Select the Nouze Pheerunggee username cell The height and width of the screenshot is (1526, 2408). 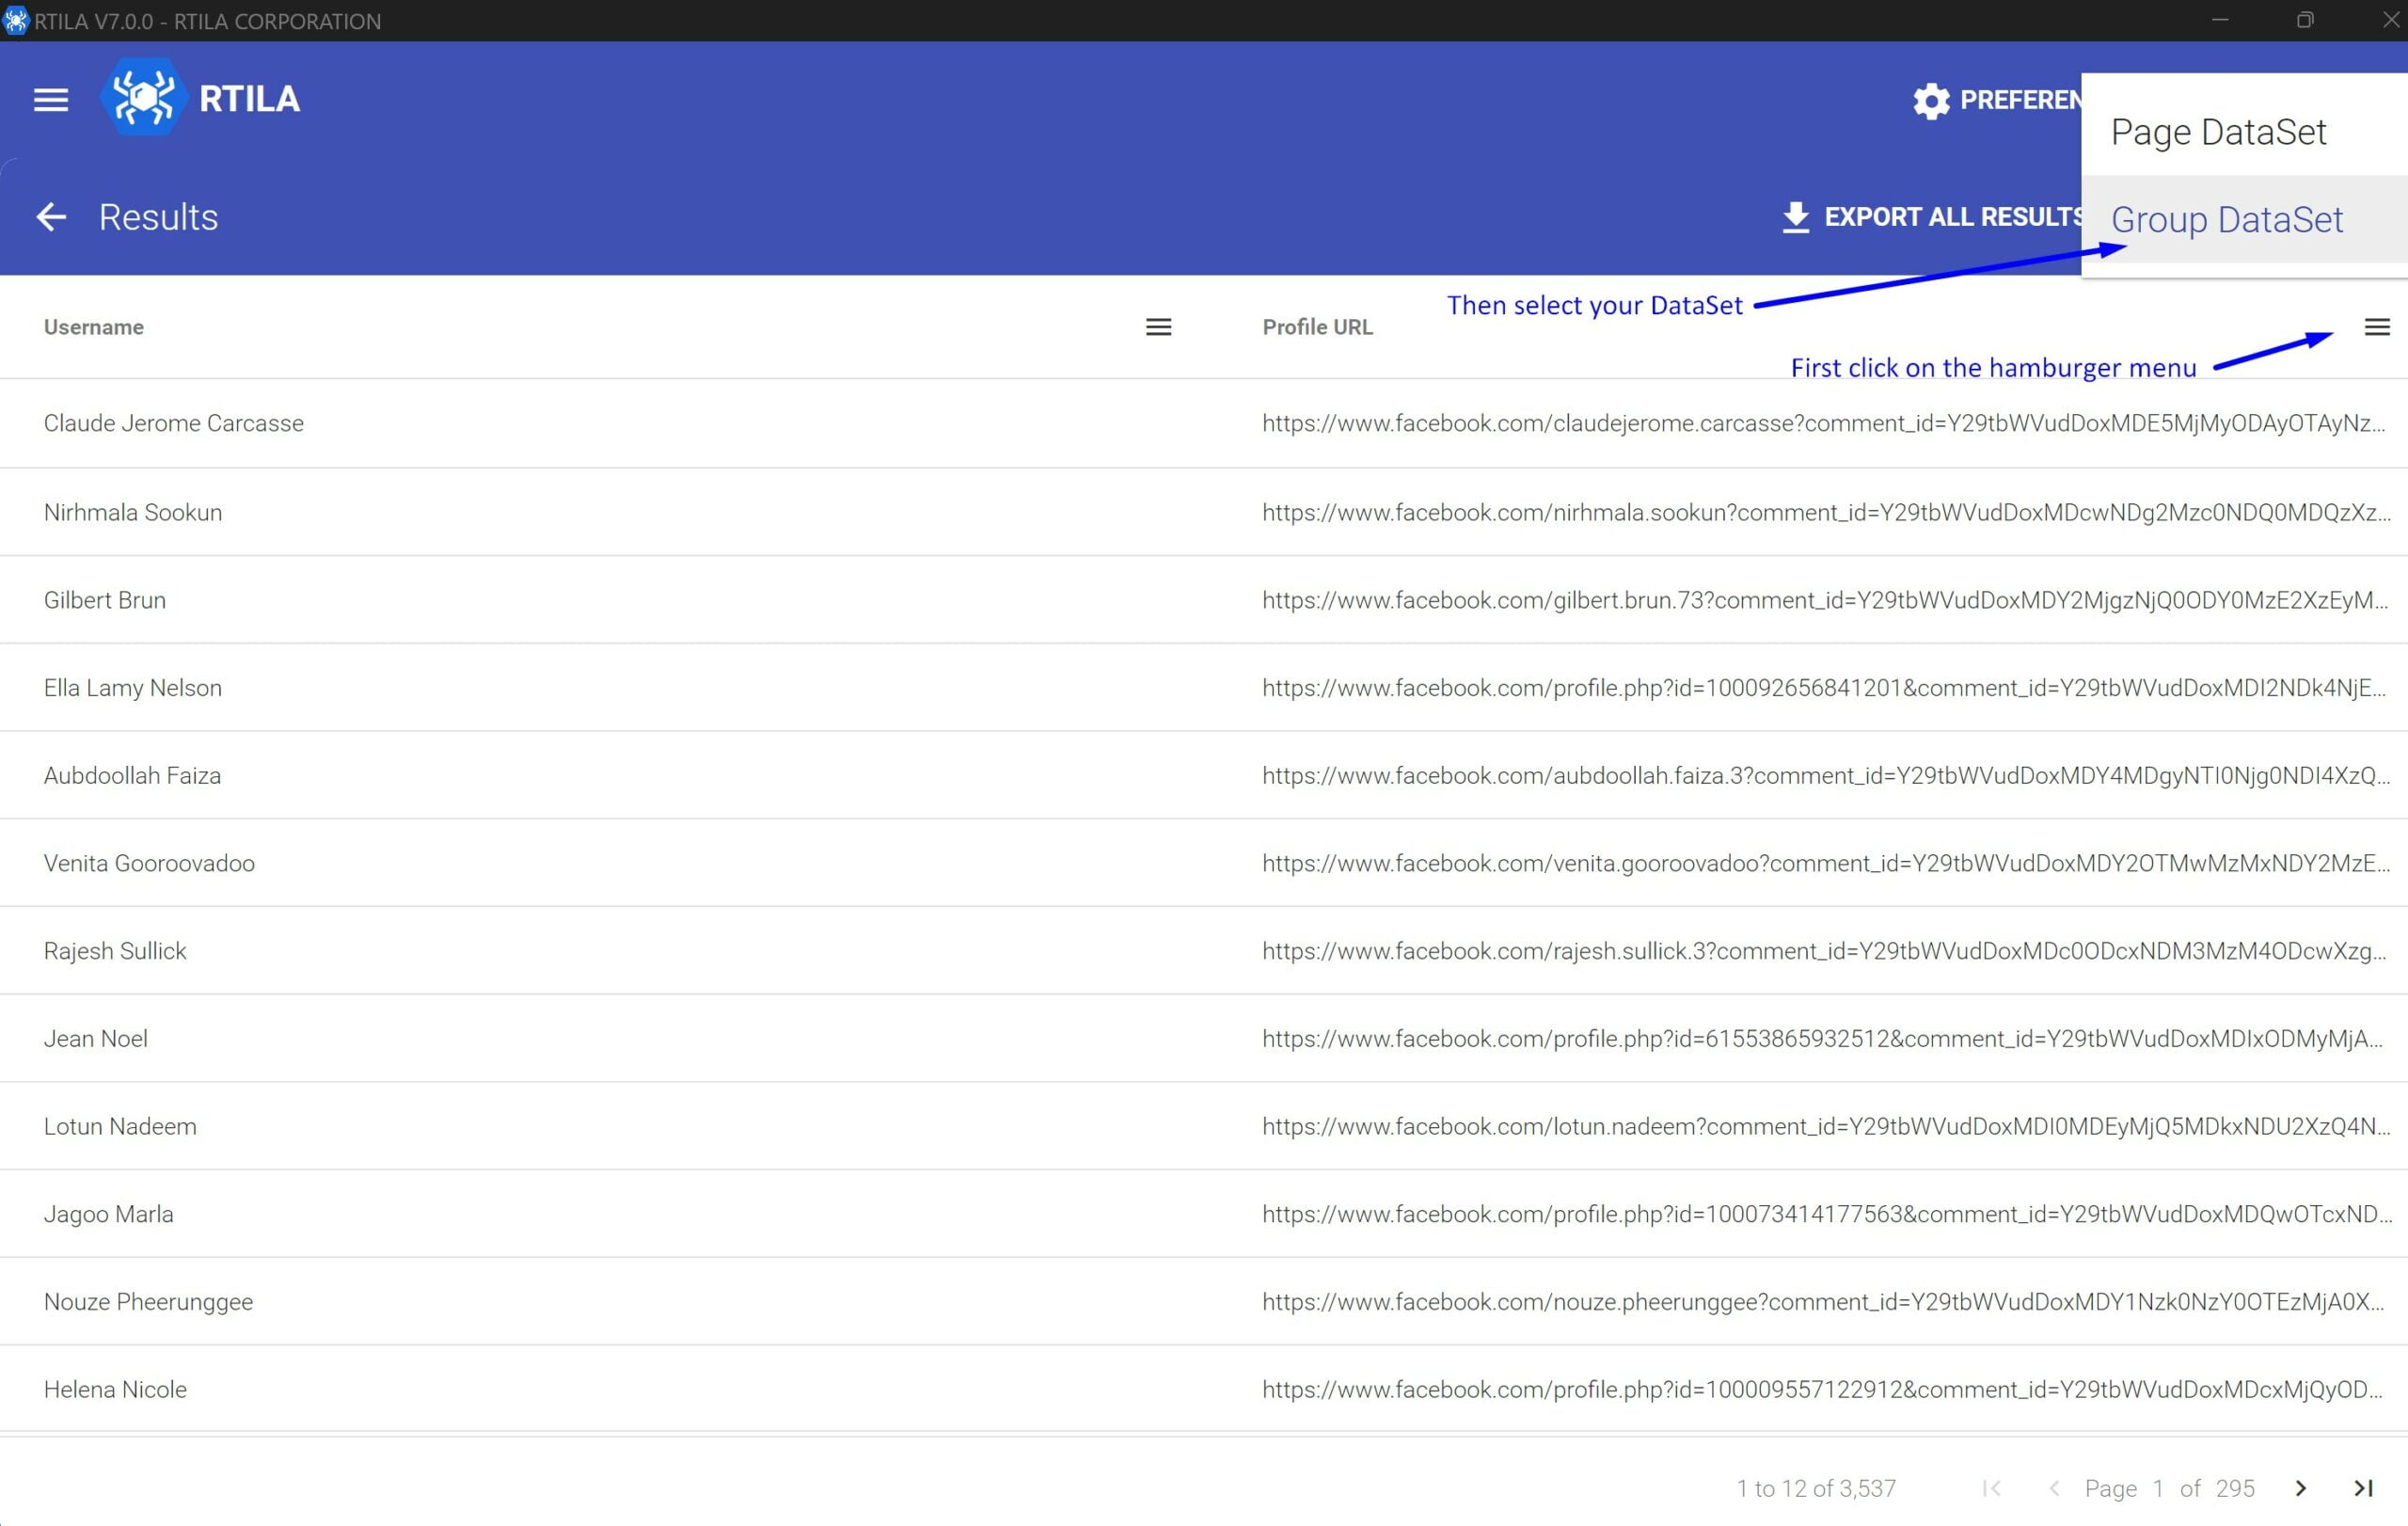click(x=148, y=1302)
